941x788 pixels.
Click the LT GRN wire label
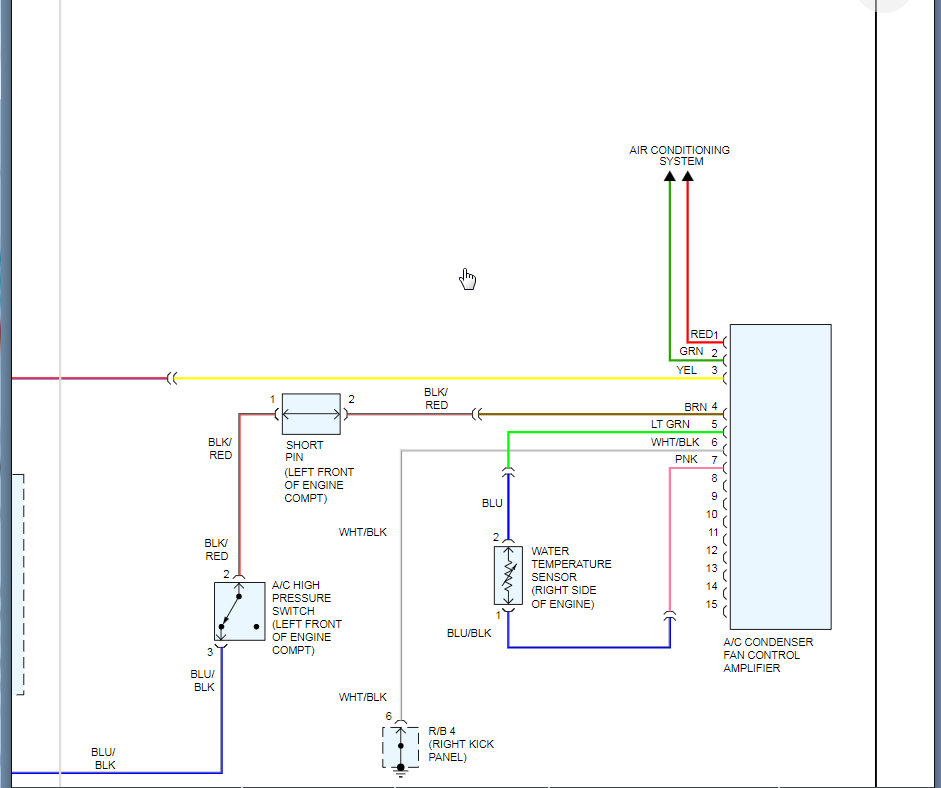(670, 424)
